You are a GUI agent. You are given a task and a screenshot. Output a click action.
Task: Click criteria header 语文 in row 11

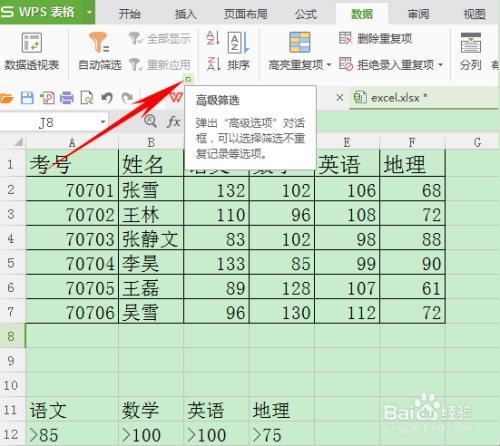[72, 409]
